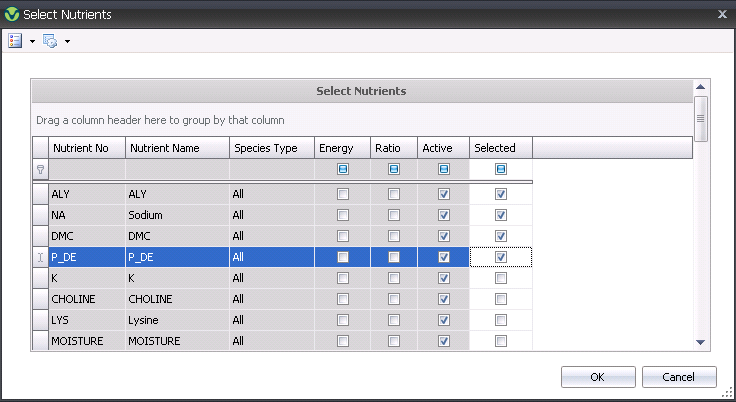Click the OK button

pos(598,377)
